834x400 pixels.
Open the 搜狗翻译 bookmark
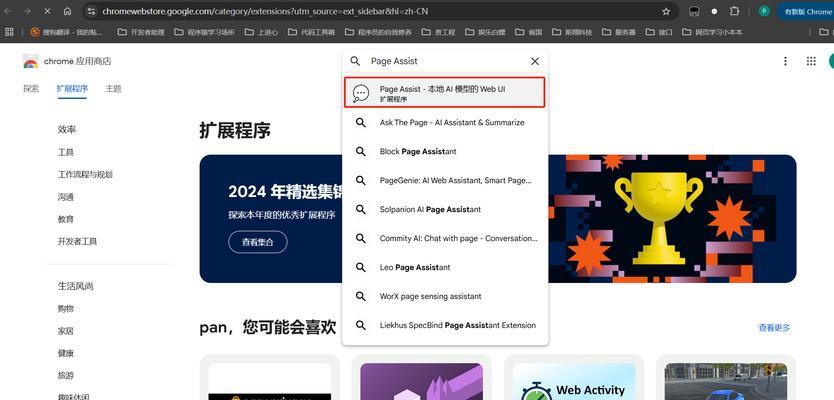(66, 32)
